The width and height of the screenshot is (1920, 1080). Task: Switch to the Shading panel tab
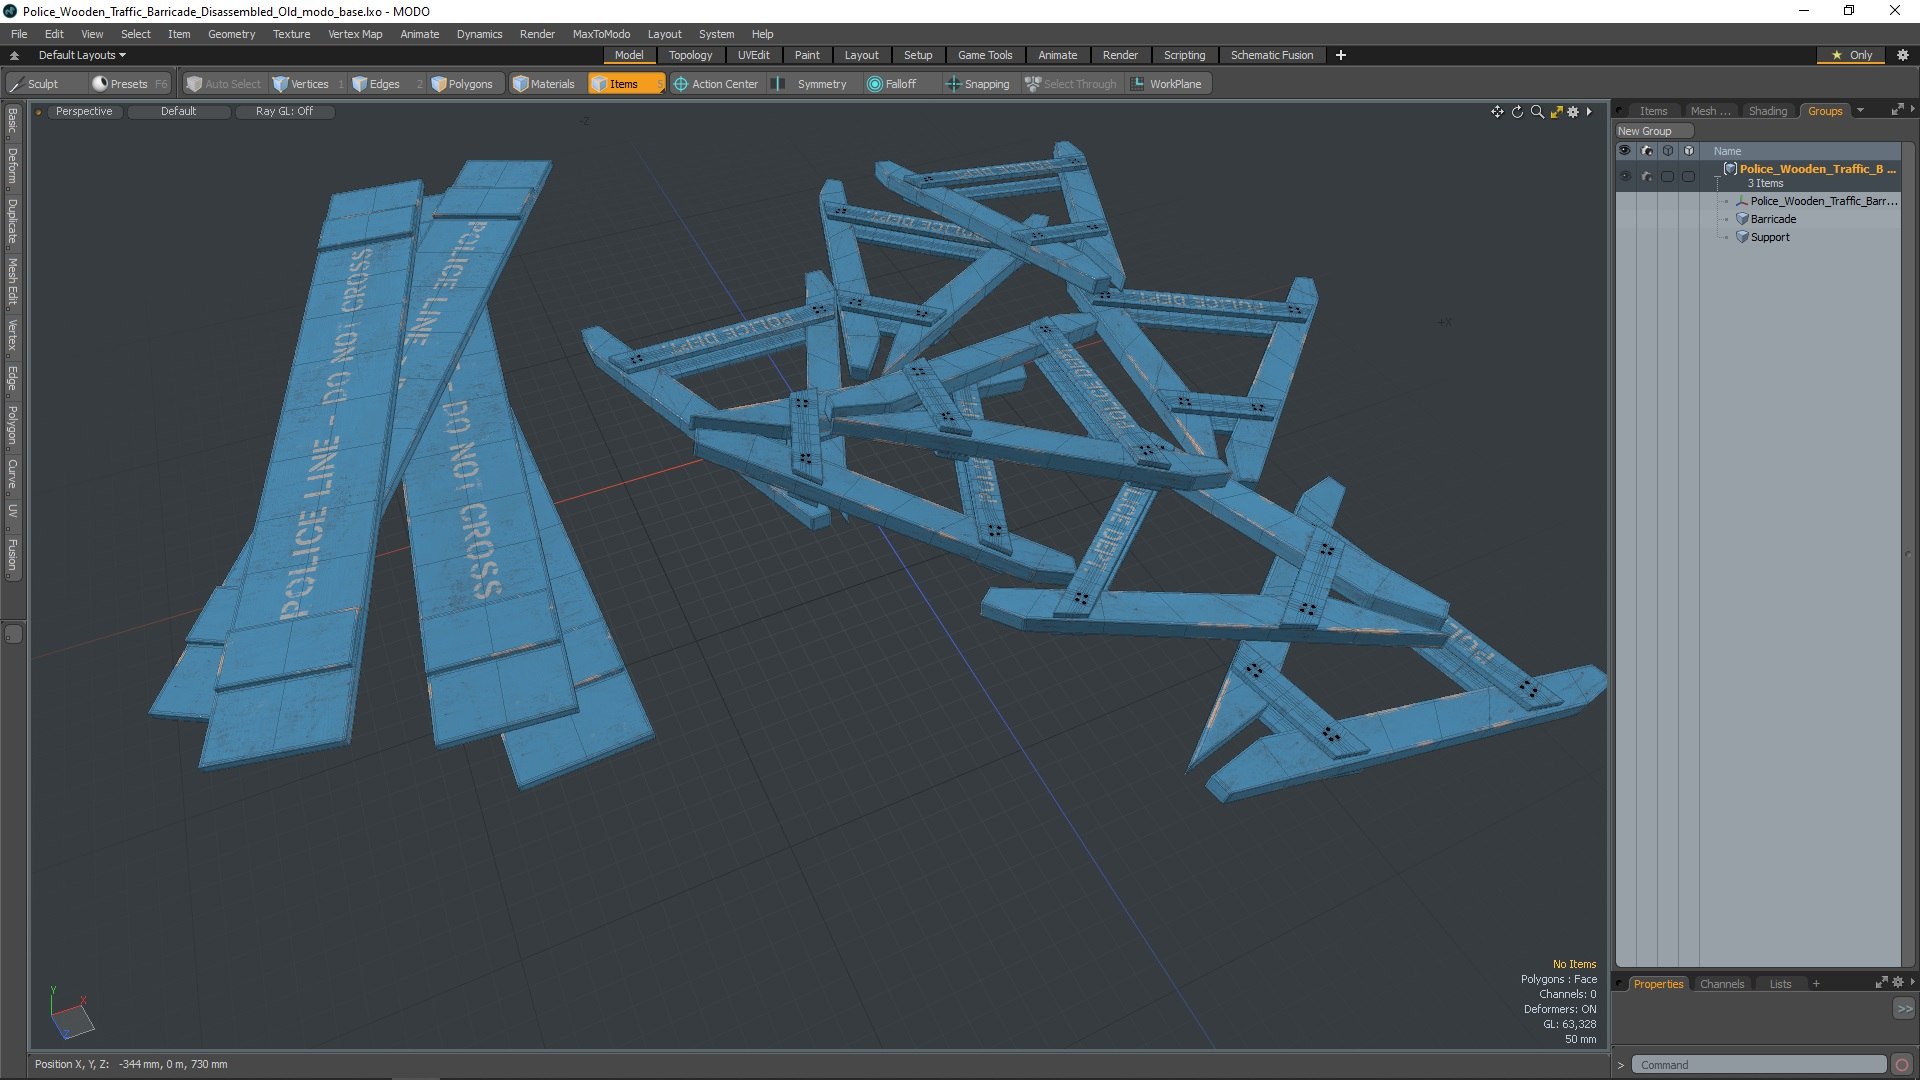pyautogui.click(x=1767, y=111)
